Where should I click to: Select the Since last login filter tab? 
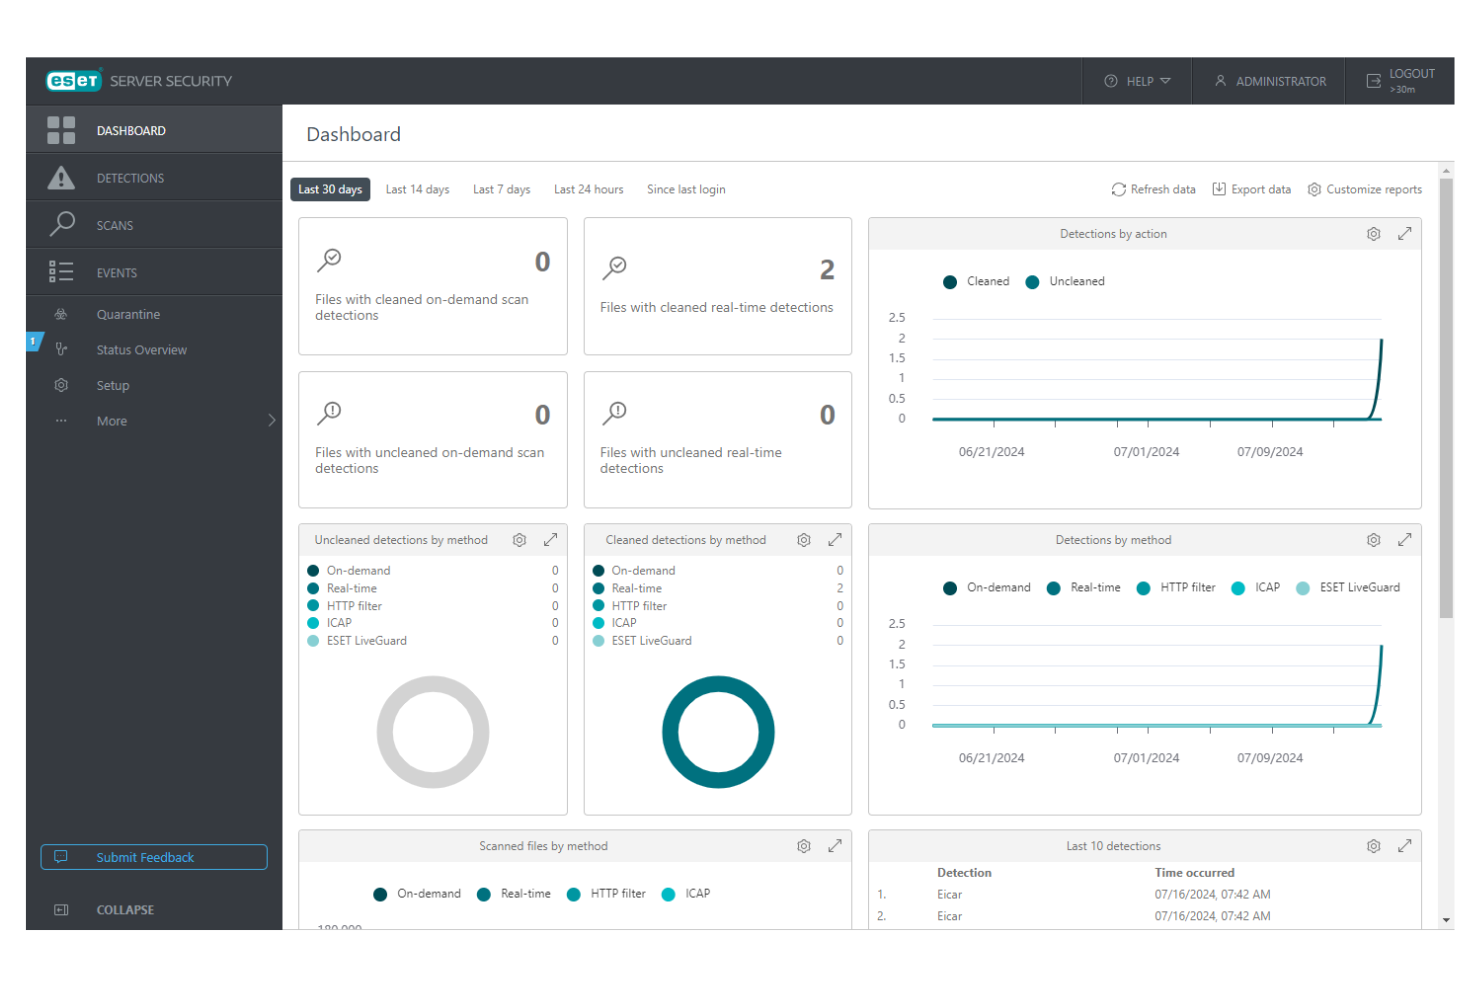(x=686, y=189)
